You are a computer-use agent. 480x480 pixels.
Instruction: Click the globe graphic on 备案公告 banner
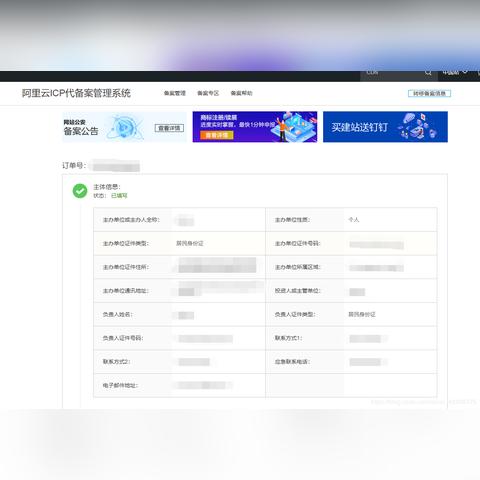coord(124,127)
